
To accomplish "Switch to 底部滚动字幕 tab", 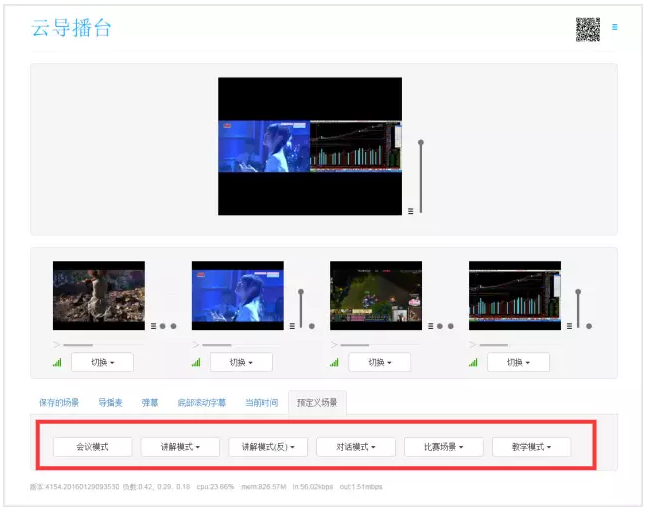I will pyautogui.click(x=201, y=402).
